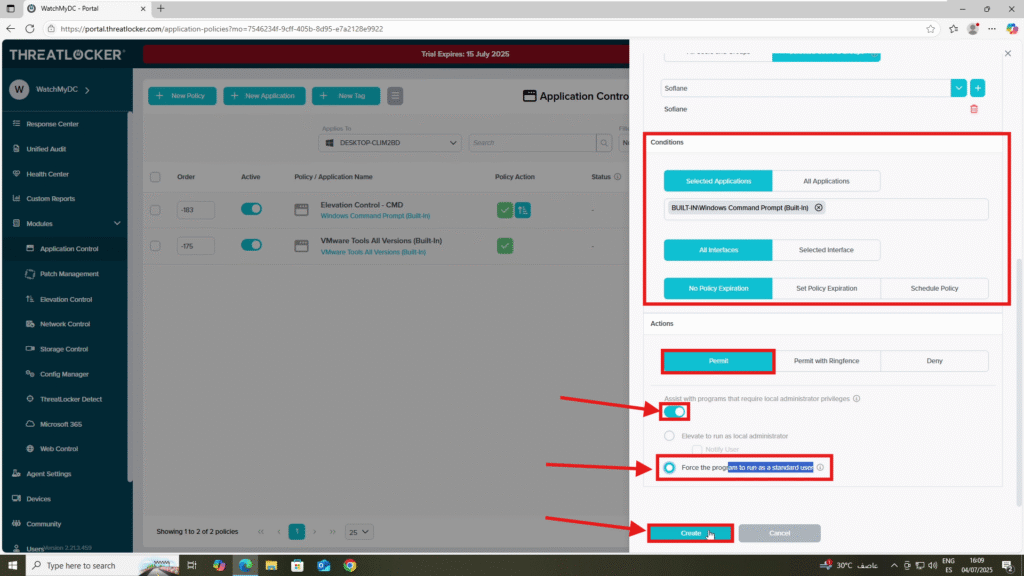Check the VMware Tools row checkbox
The image size is (1024, 576).
point(155,246)
